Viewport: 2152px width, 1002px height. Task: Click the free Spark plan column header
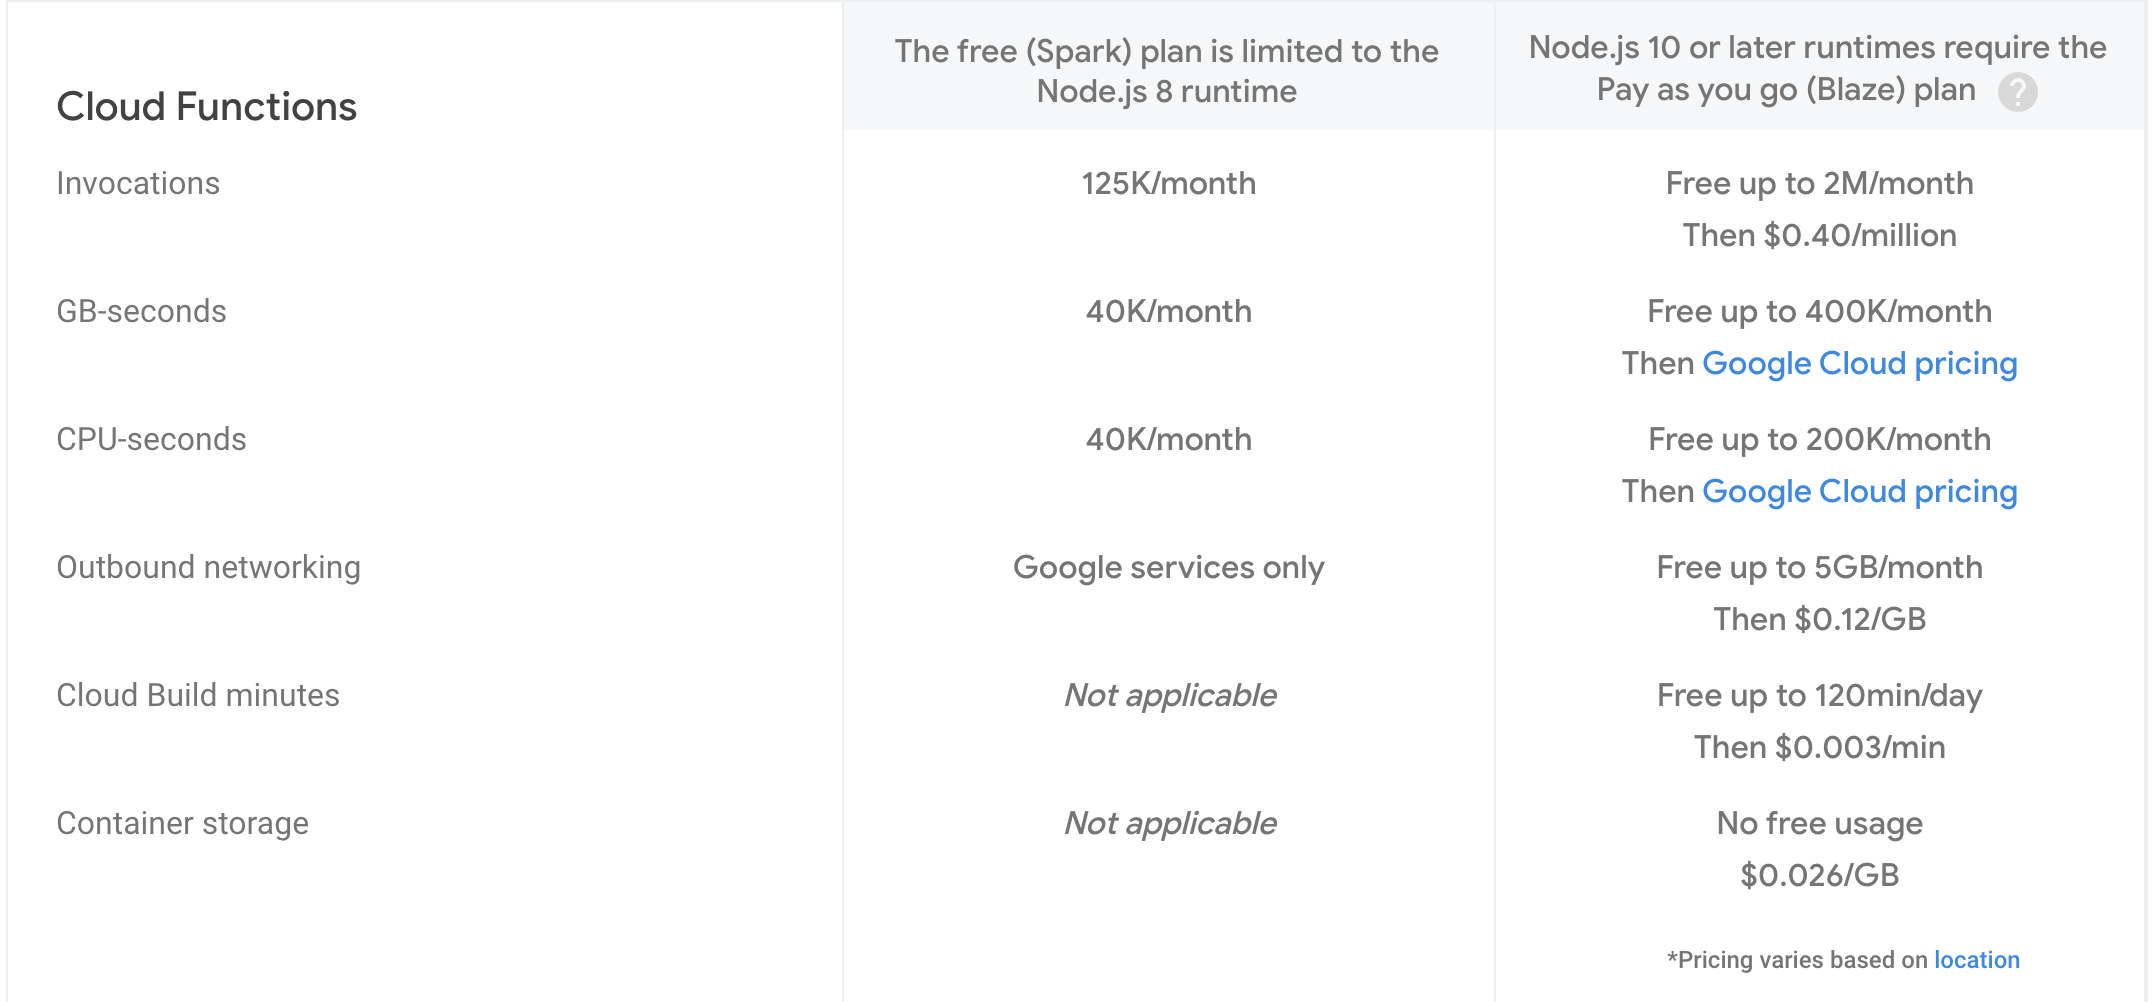coord(1167,70)
